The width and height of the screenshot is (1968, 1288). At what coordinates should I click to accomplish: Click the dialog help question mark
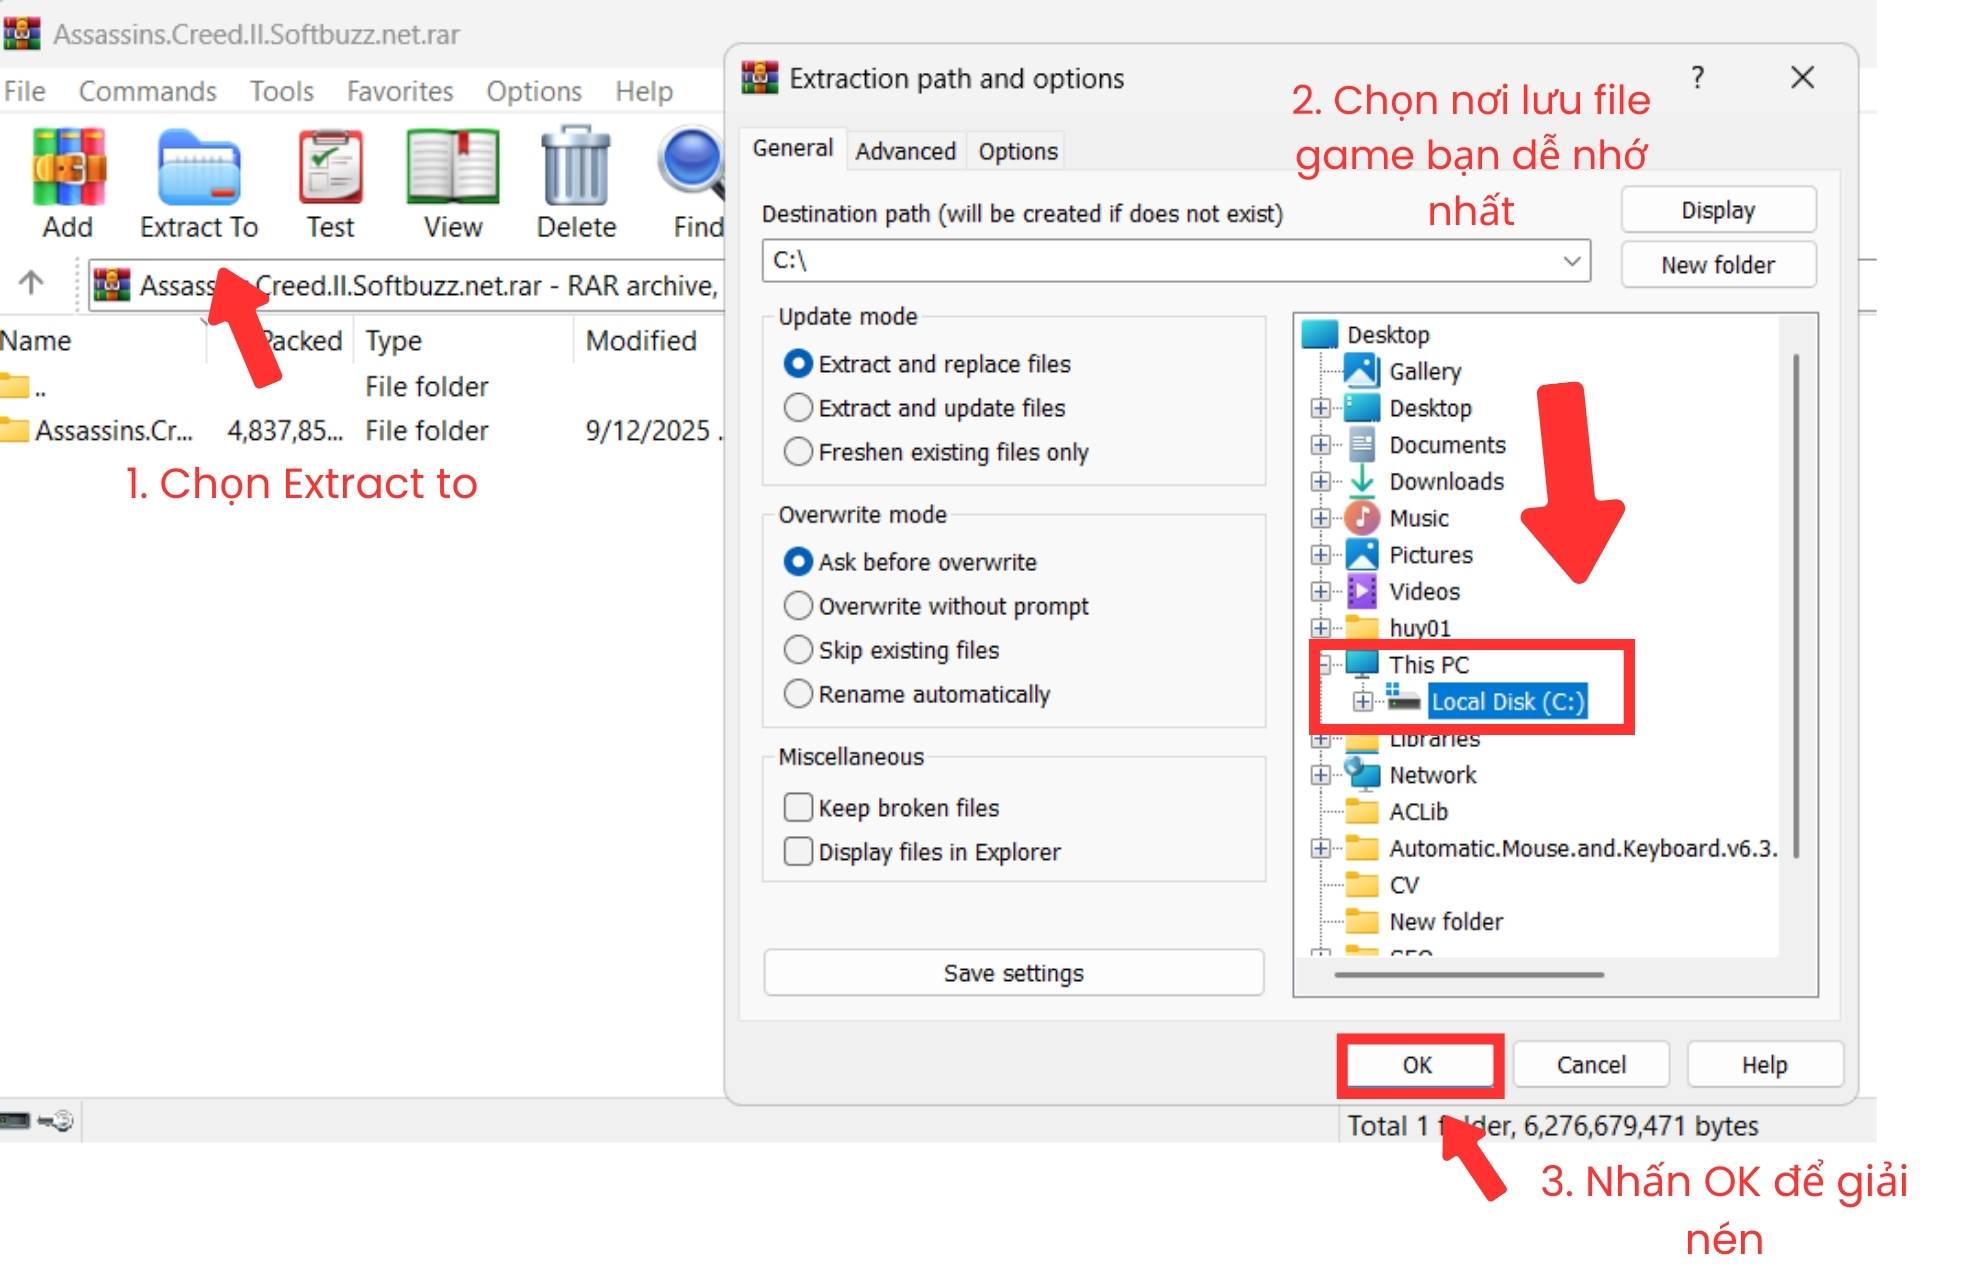(x=1697, y=77)
